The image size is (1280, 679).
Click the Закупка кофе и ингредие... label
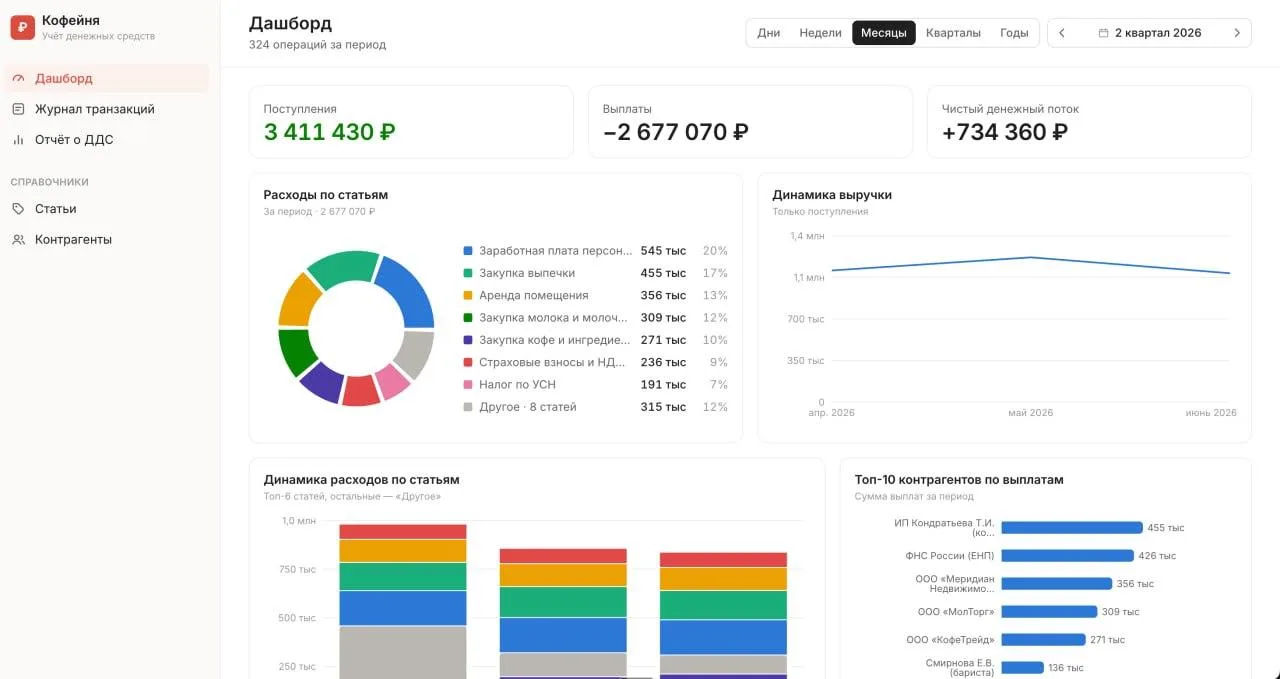coord(555,340)
